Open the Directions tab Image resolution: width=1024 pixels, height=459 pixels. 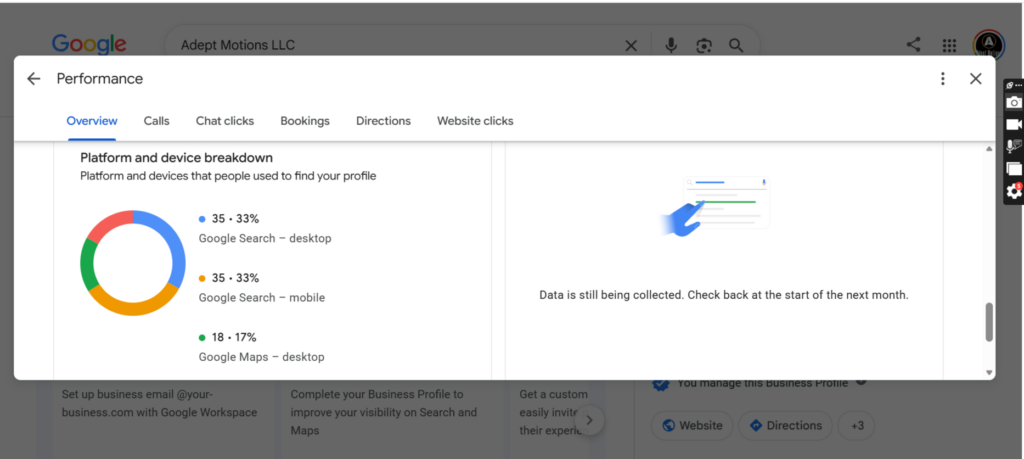(x=383, y=121)
